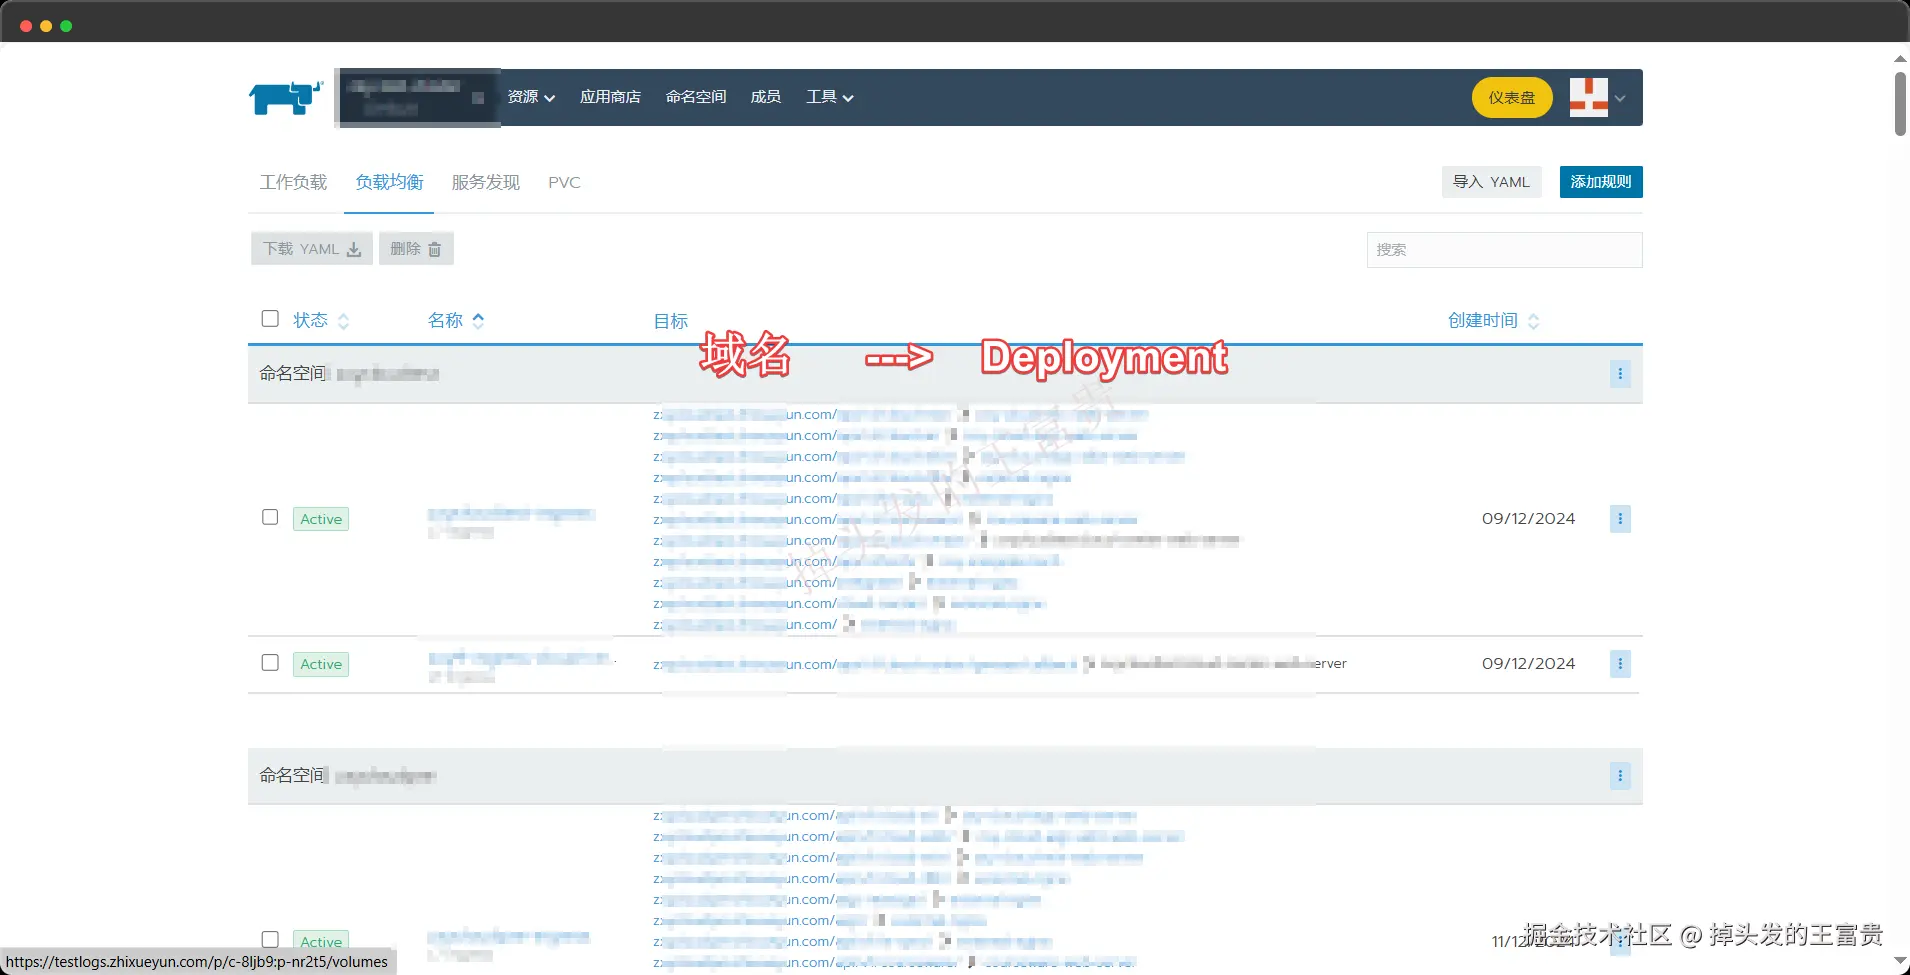Image resolution: width=1910 pixels, height=975 pixels.
Task: Open the 资源 dropdown menu
Action: click(x=531, y=97)
